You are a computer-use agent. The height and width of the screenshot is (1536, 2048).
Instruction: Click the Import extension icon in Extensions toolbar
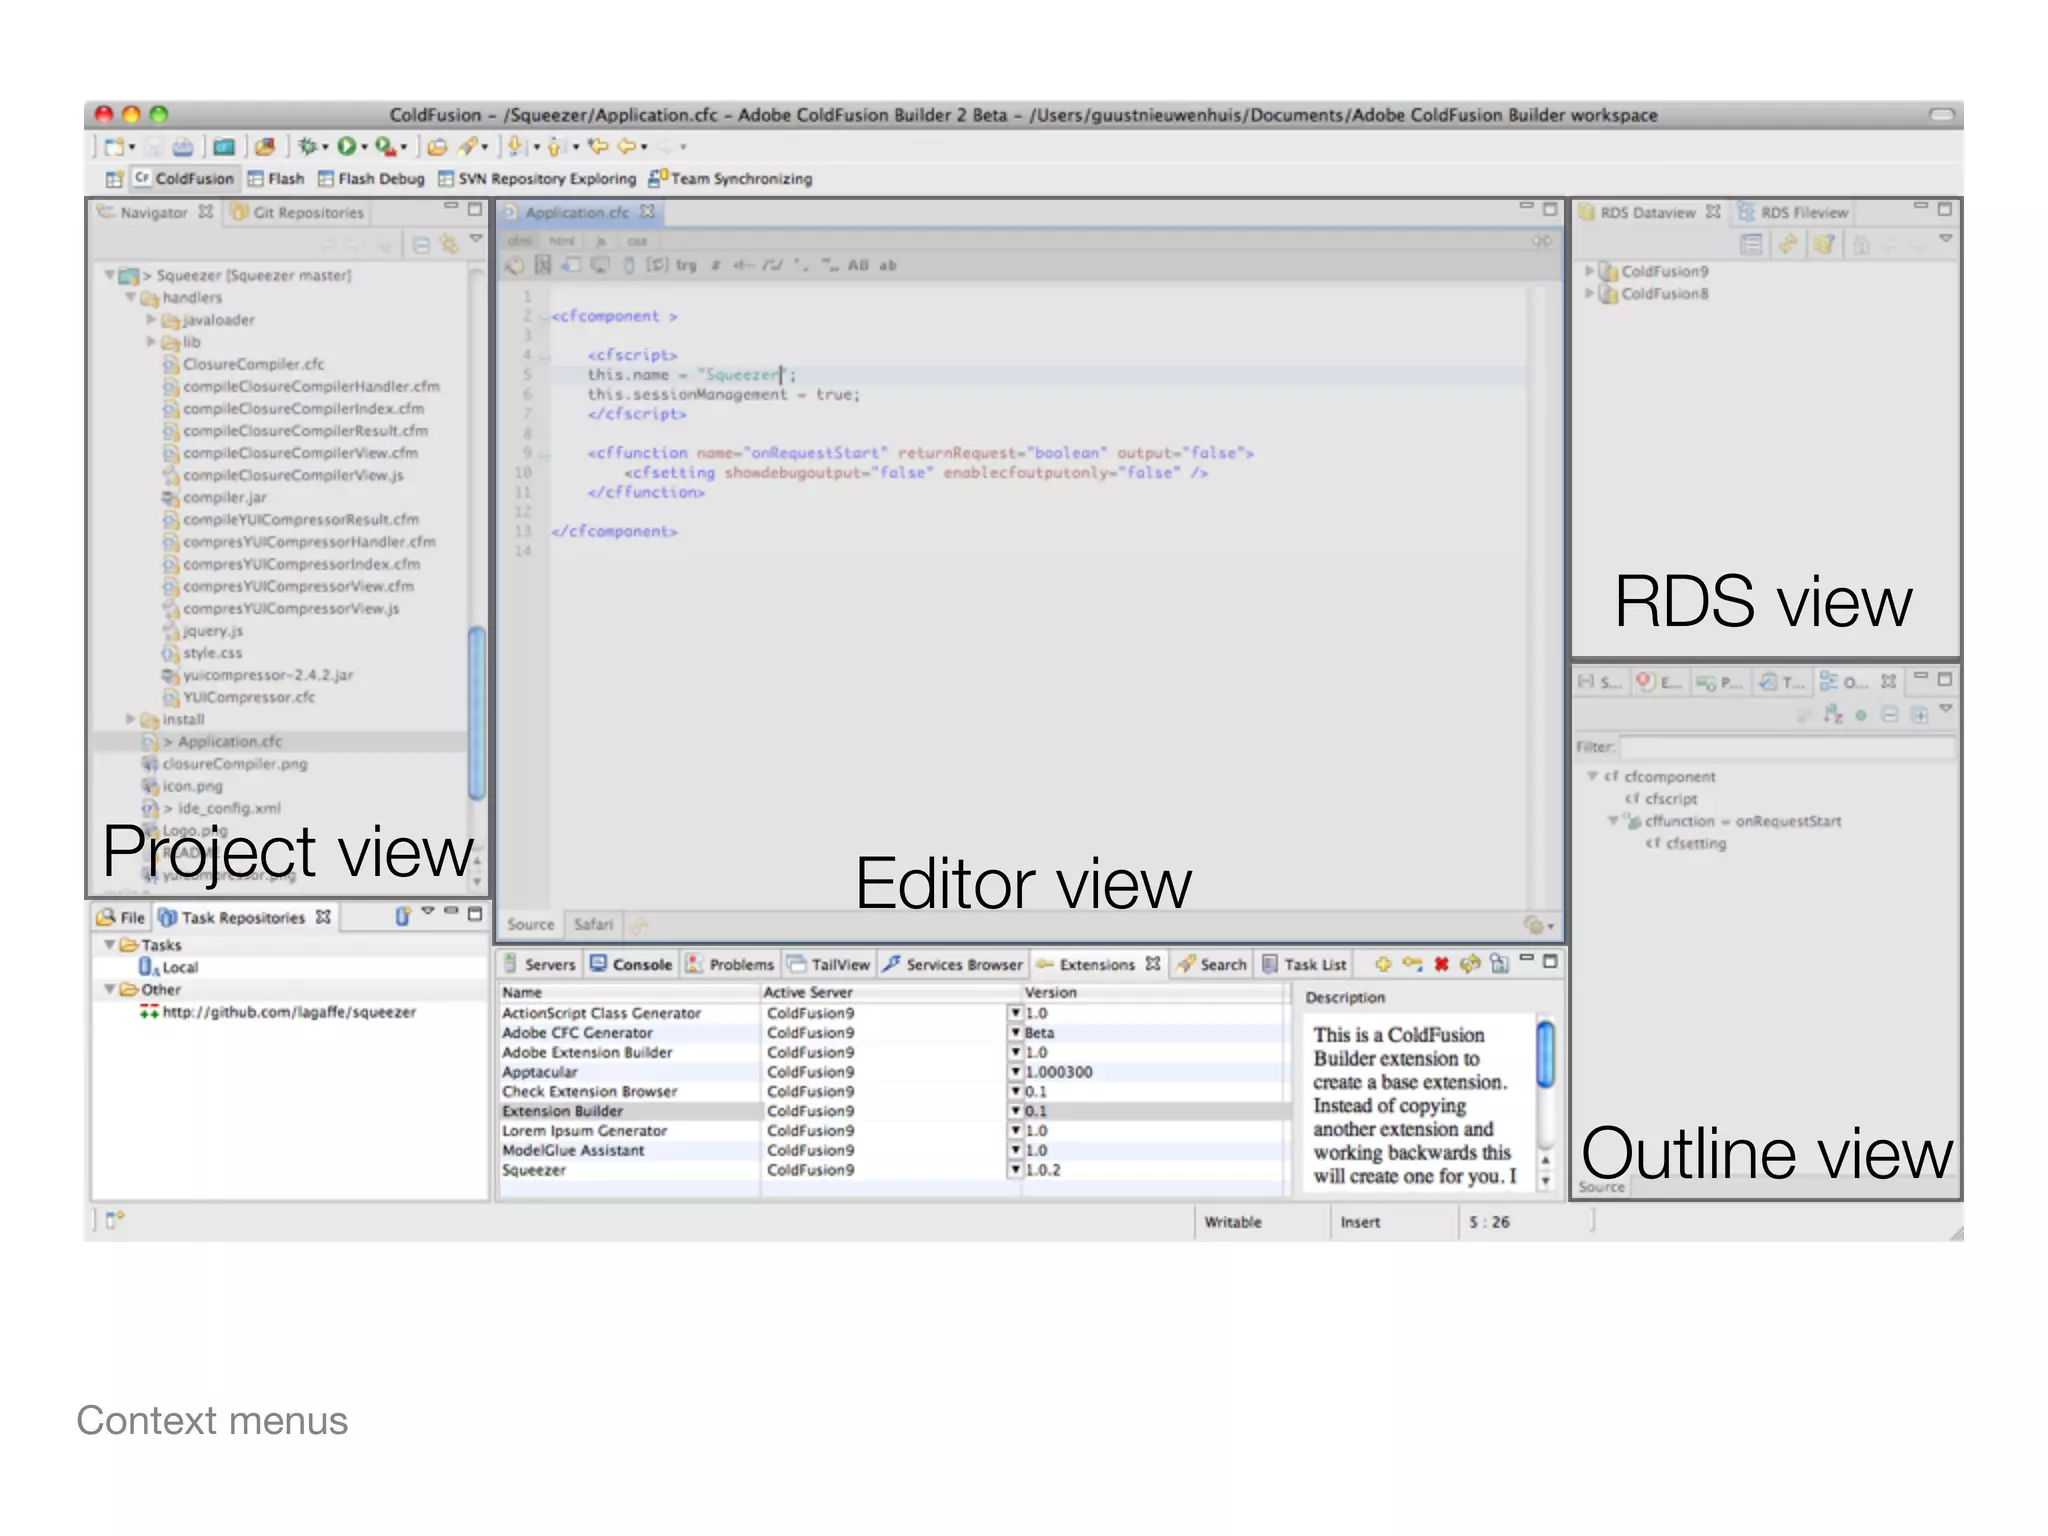click(1499, 964)
